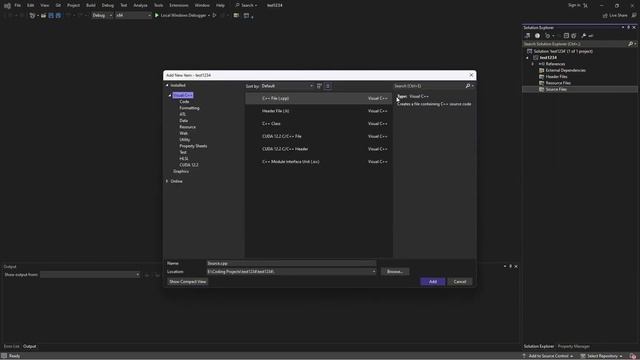Select the Code category
Screen dimensions: 640x360
[184, 102]
